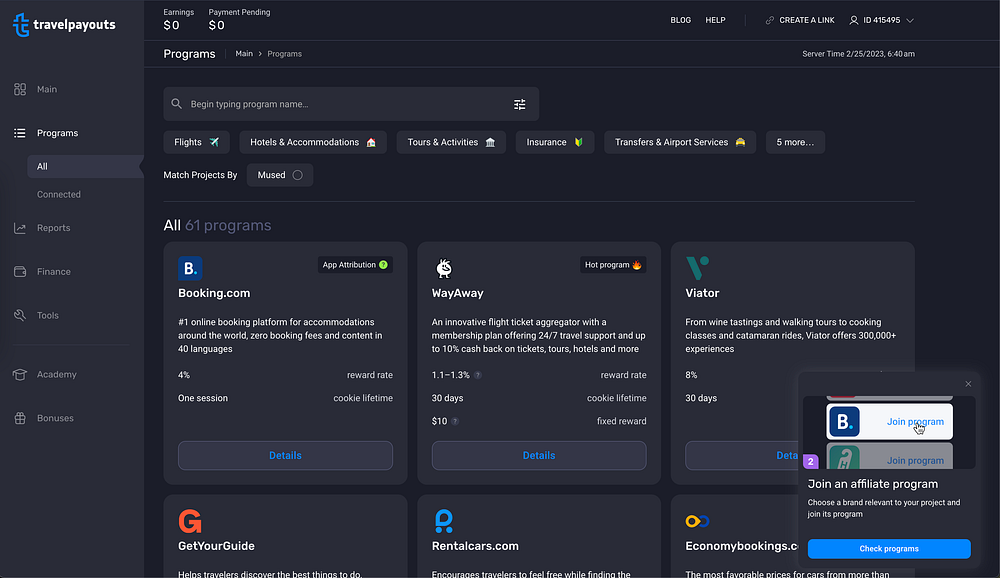Click the Check programs button
The image size is (1000, 578).
(889, 549)
